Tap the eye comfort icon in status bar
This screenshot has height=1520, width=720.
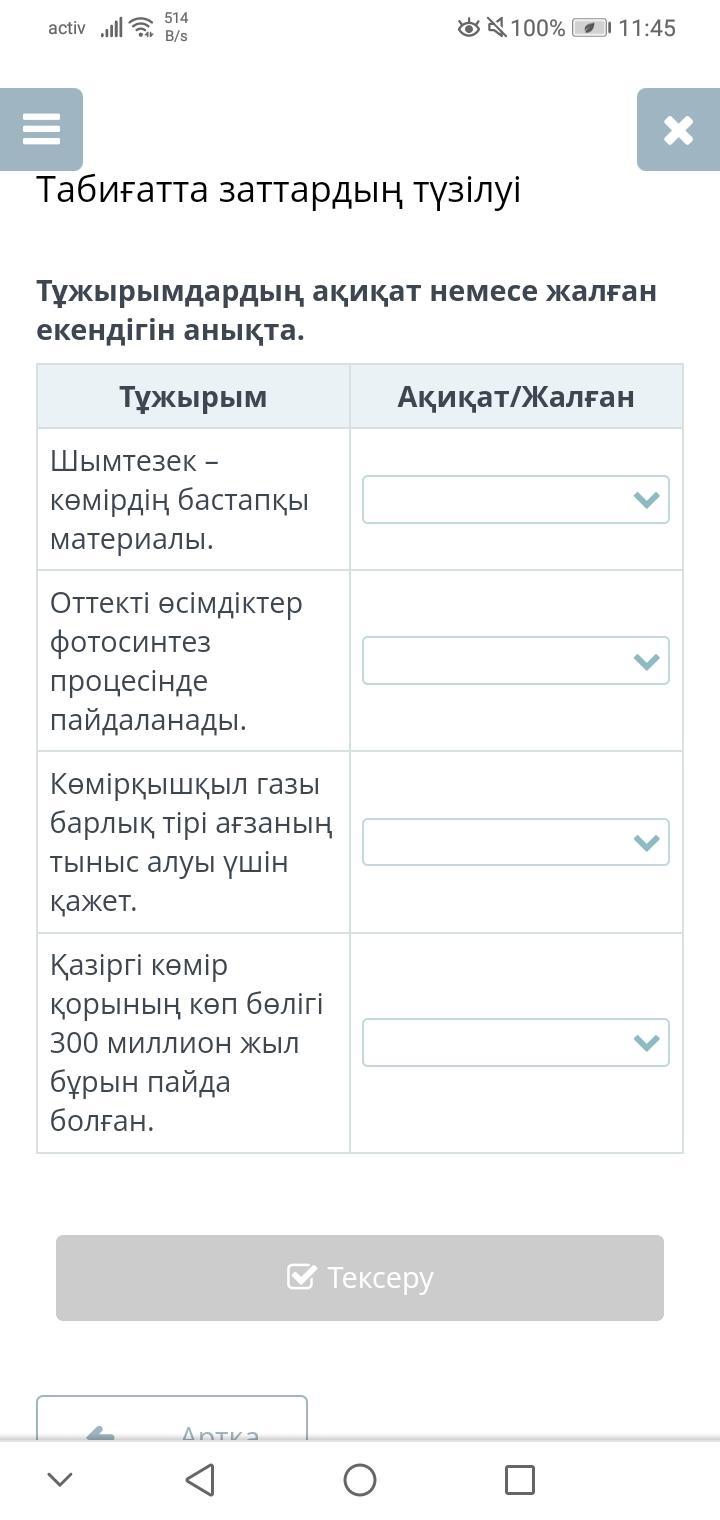(468, 28)
